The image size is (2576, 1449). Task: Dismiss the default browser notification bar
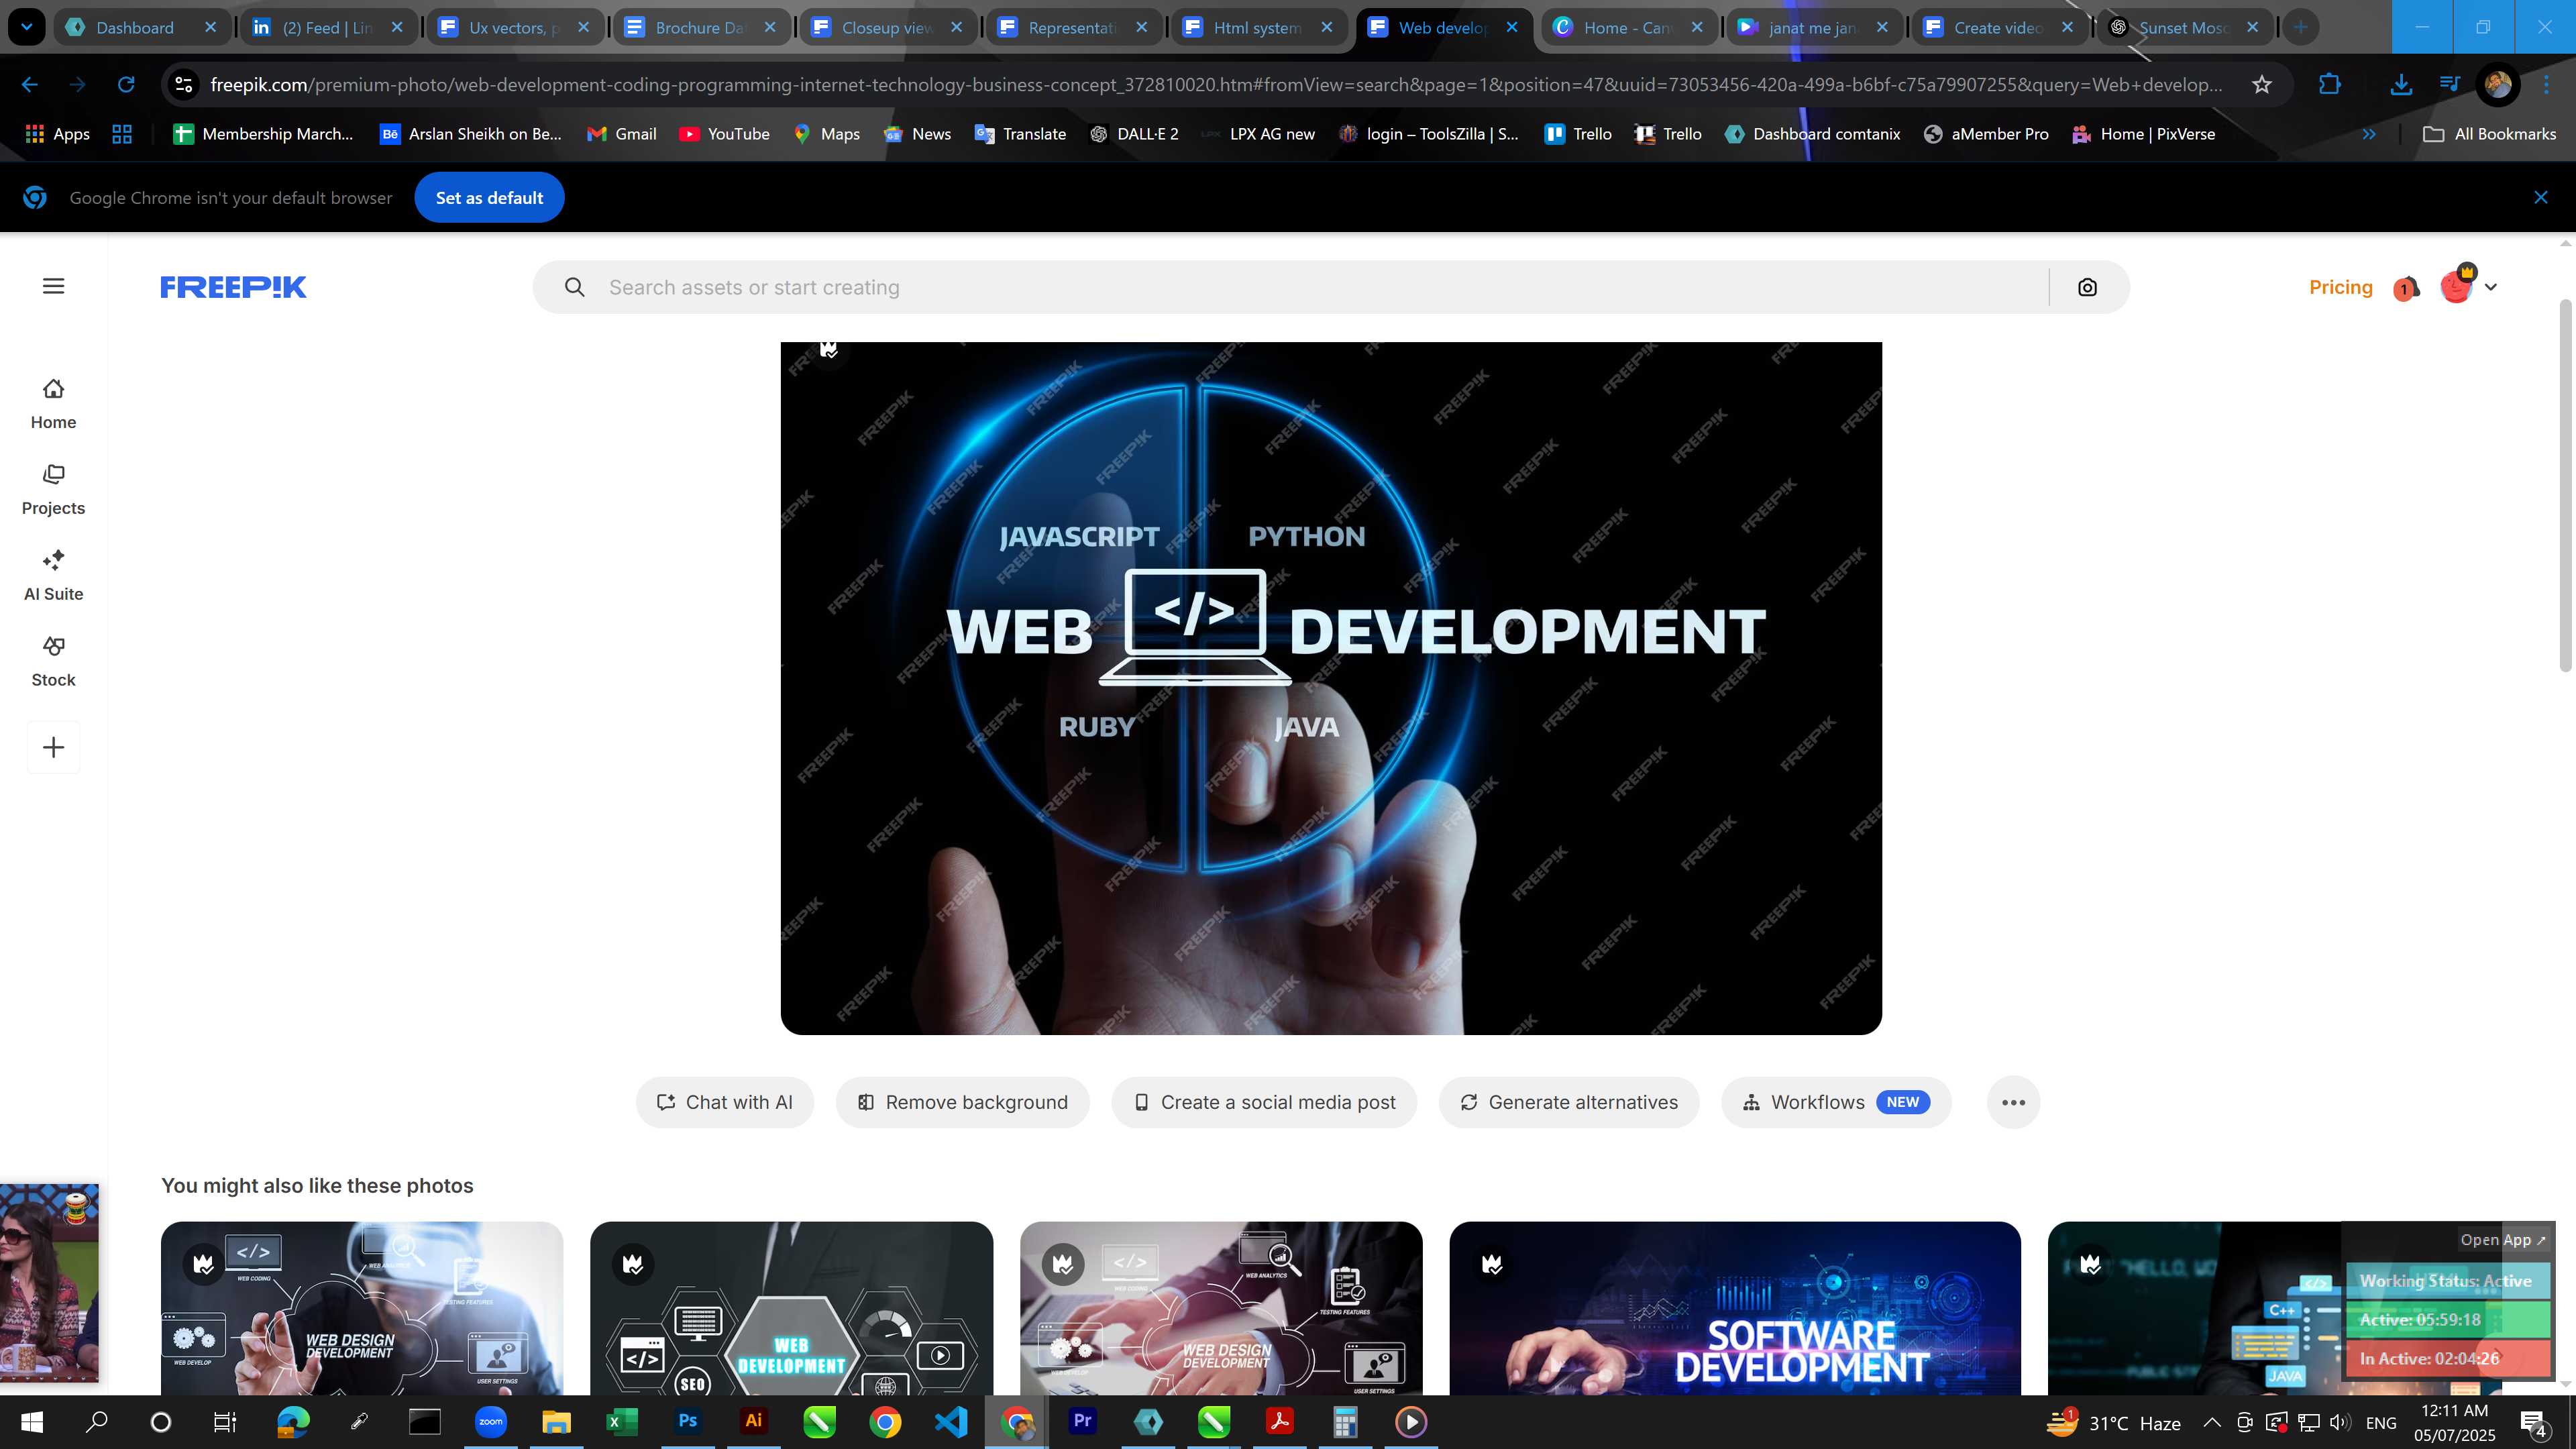[2540, 197]
